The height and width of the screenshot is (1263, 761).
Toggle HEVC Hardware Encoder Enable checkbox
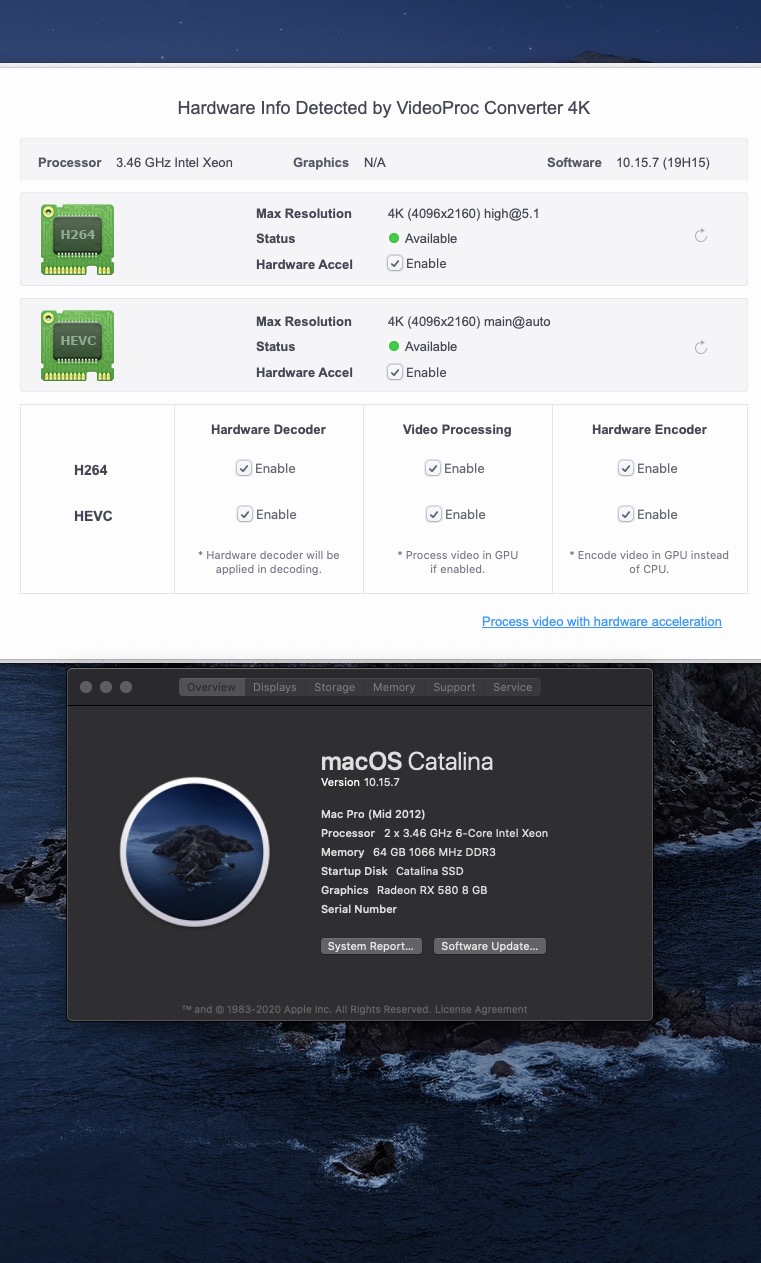coord(626,514)
